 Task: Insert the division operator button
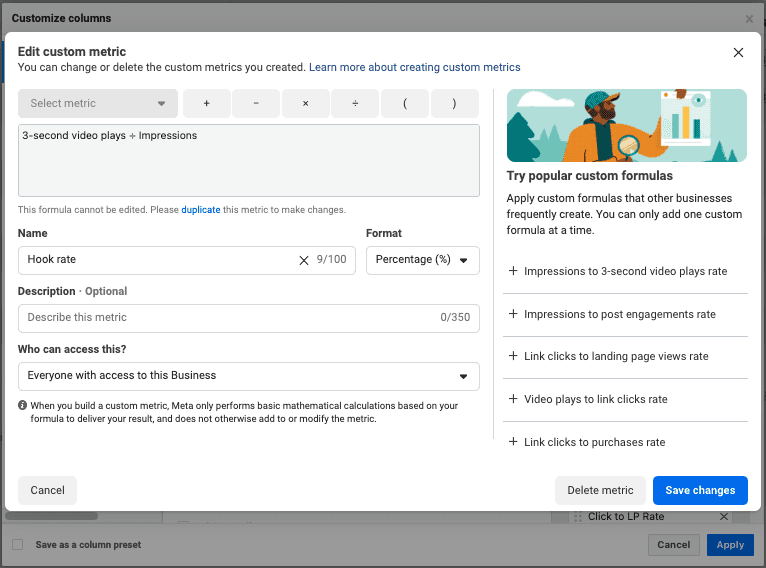tap(355, 103)
